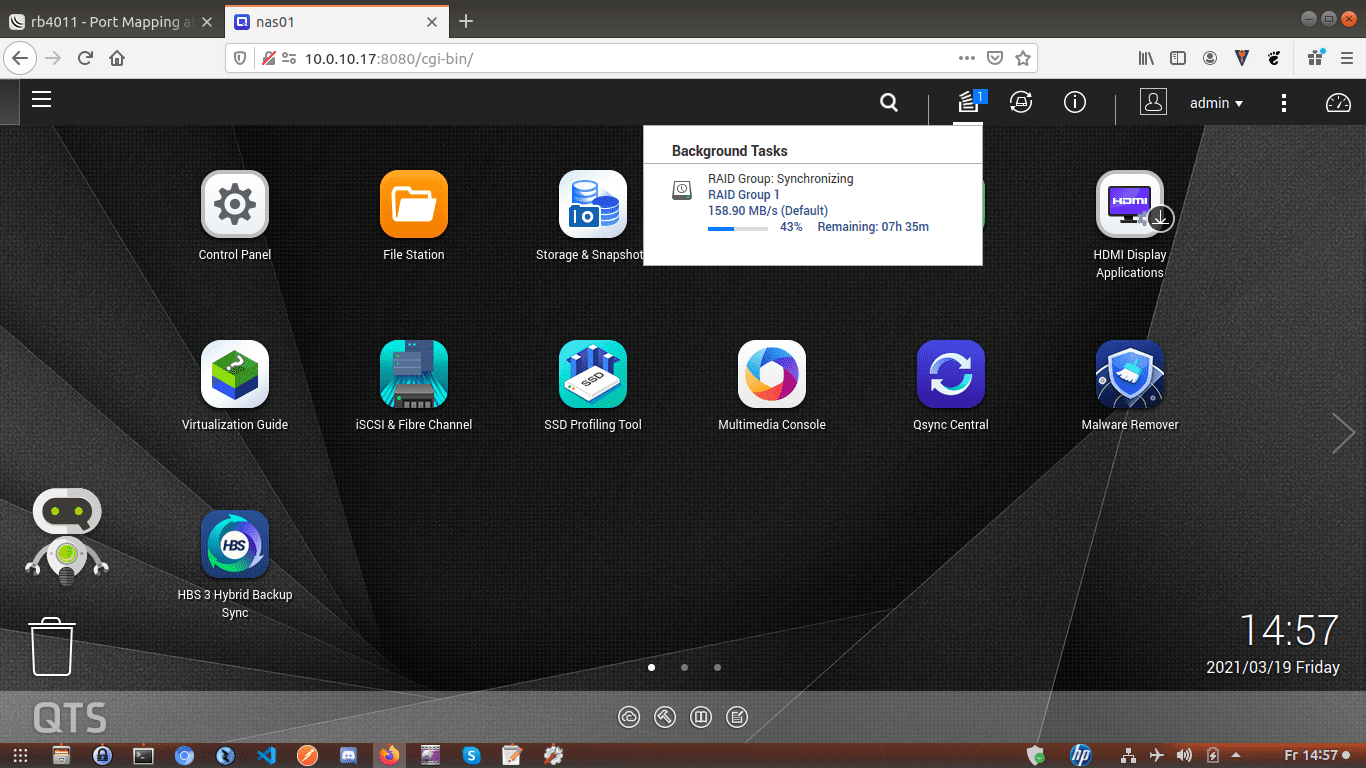Open iSCSI & Fibre Channel app

click(414, 374)
